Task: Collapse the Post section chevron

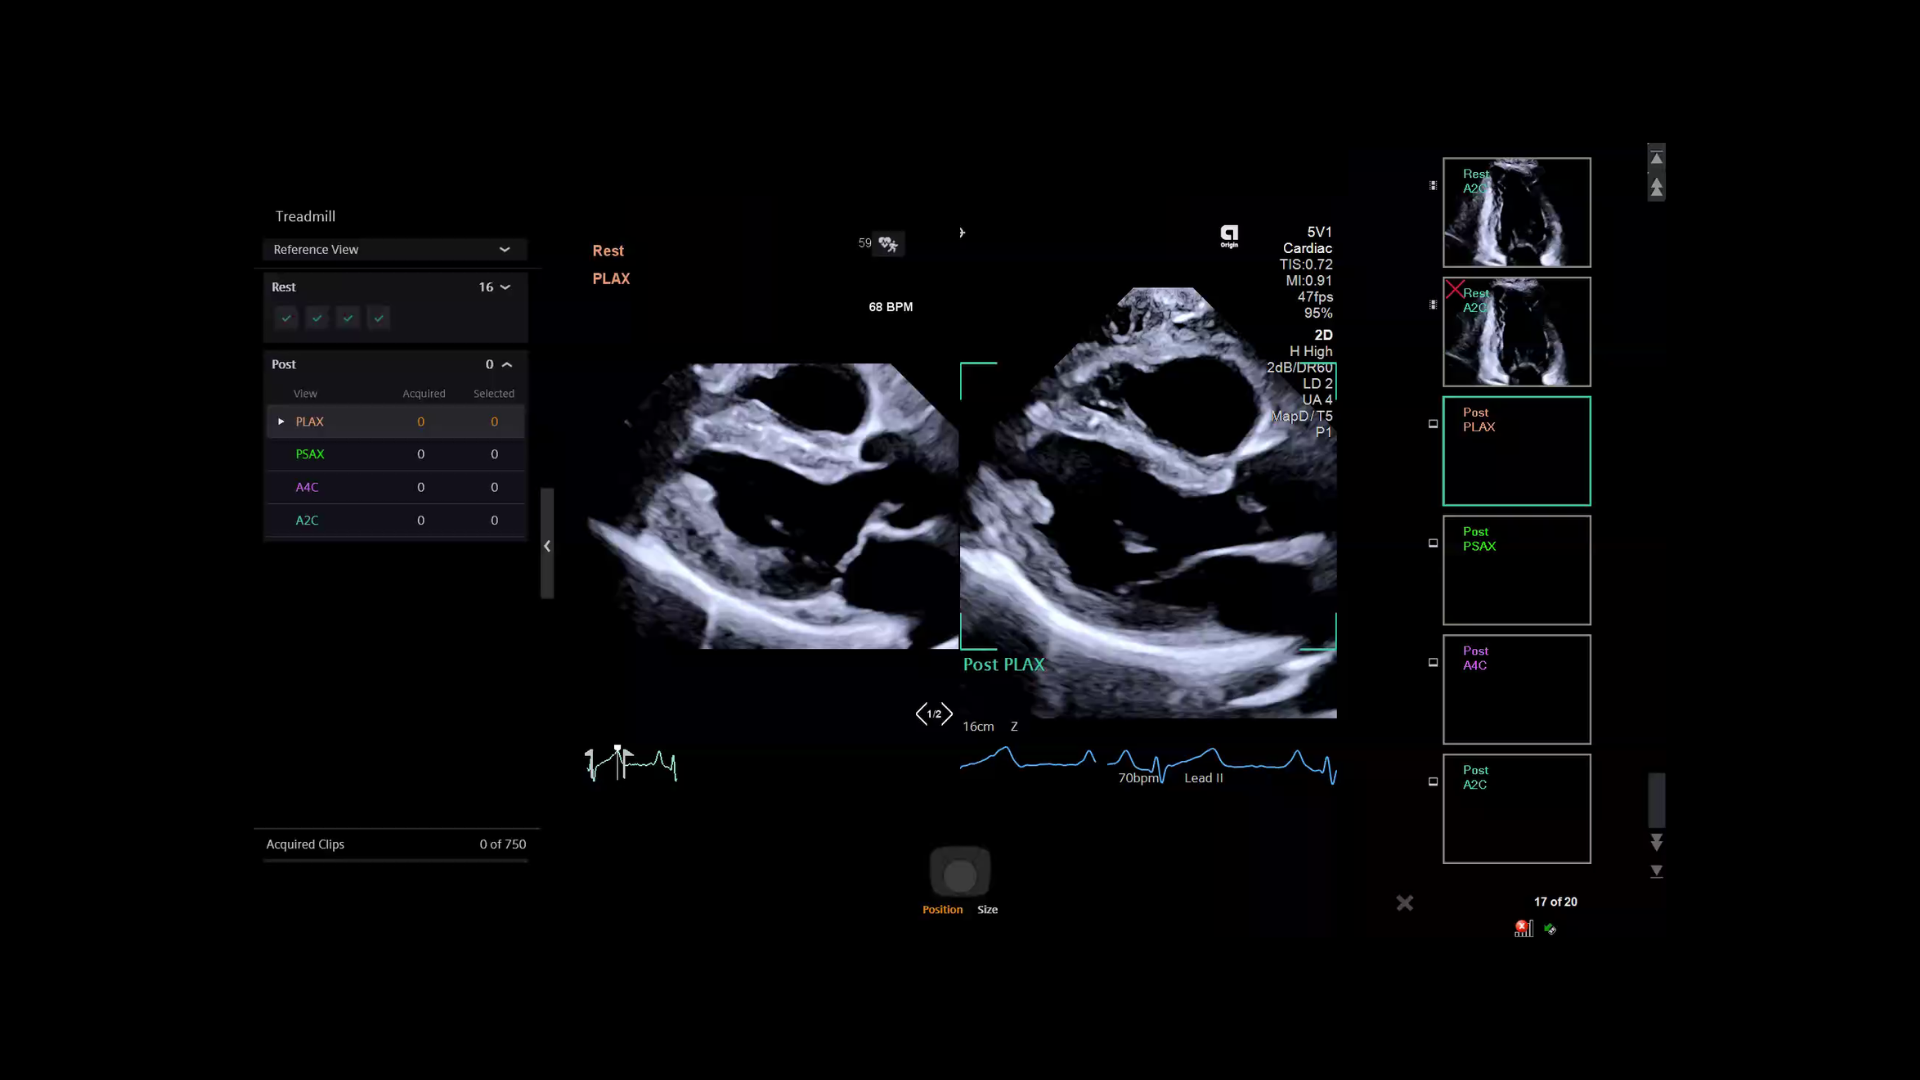Action: click(x=507, y=364)
